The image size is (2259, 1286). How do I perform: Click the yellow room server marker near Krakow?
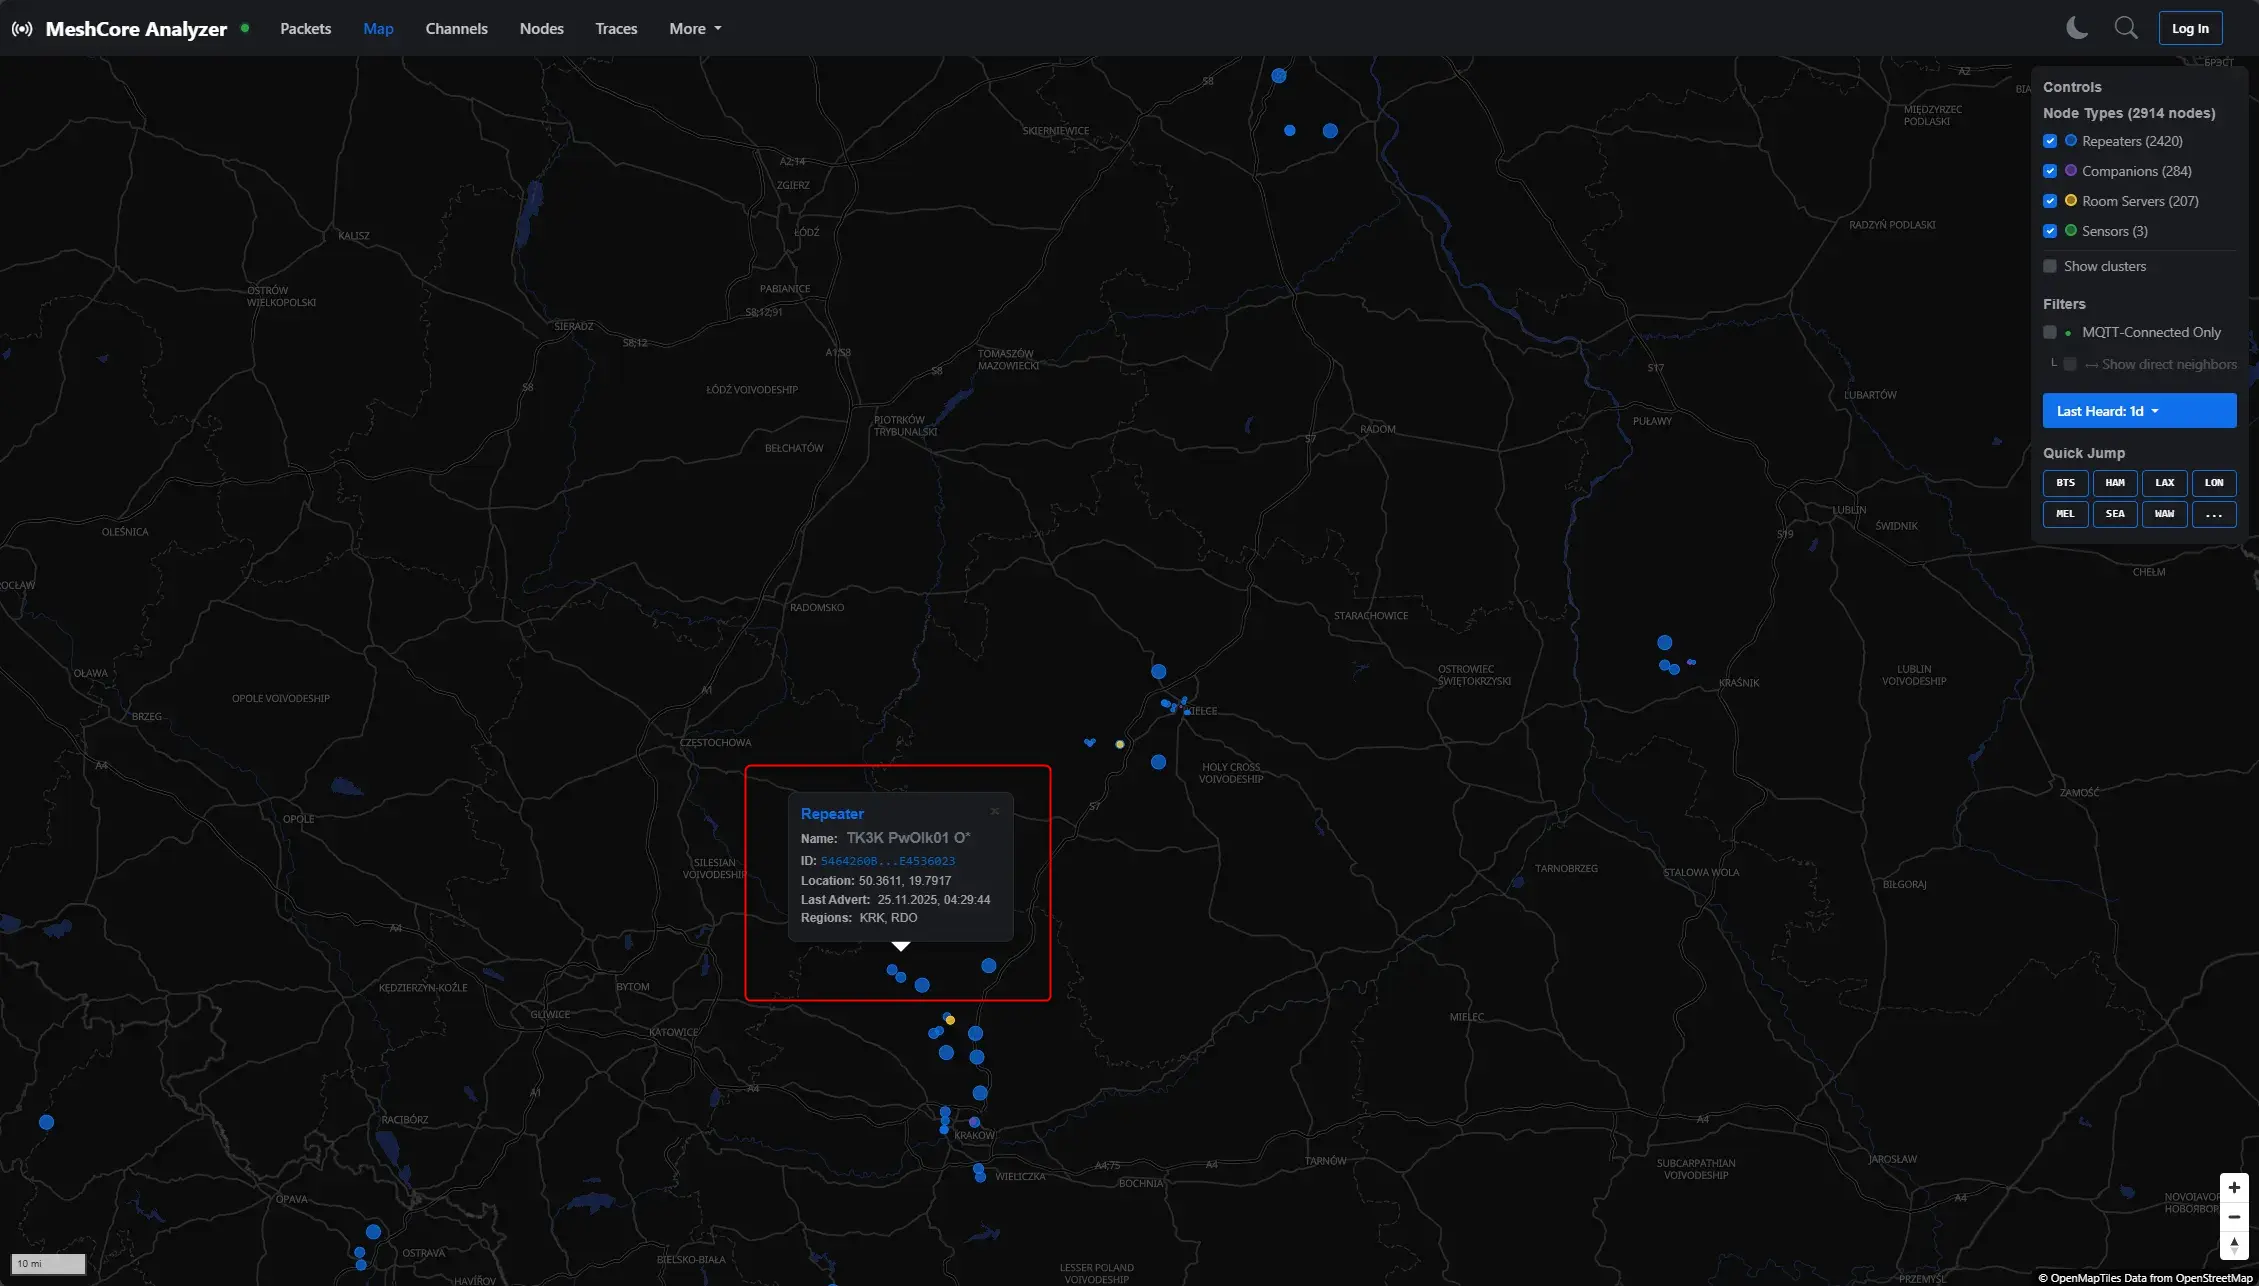pyautogui.click(x=950, y=1020)
